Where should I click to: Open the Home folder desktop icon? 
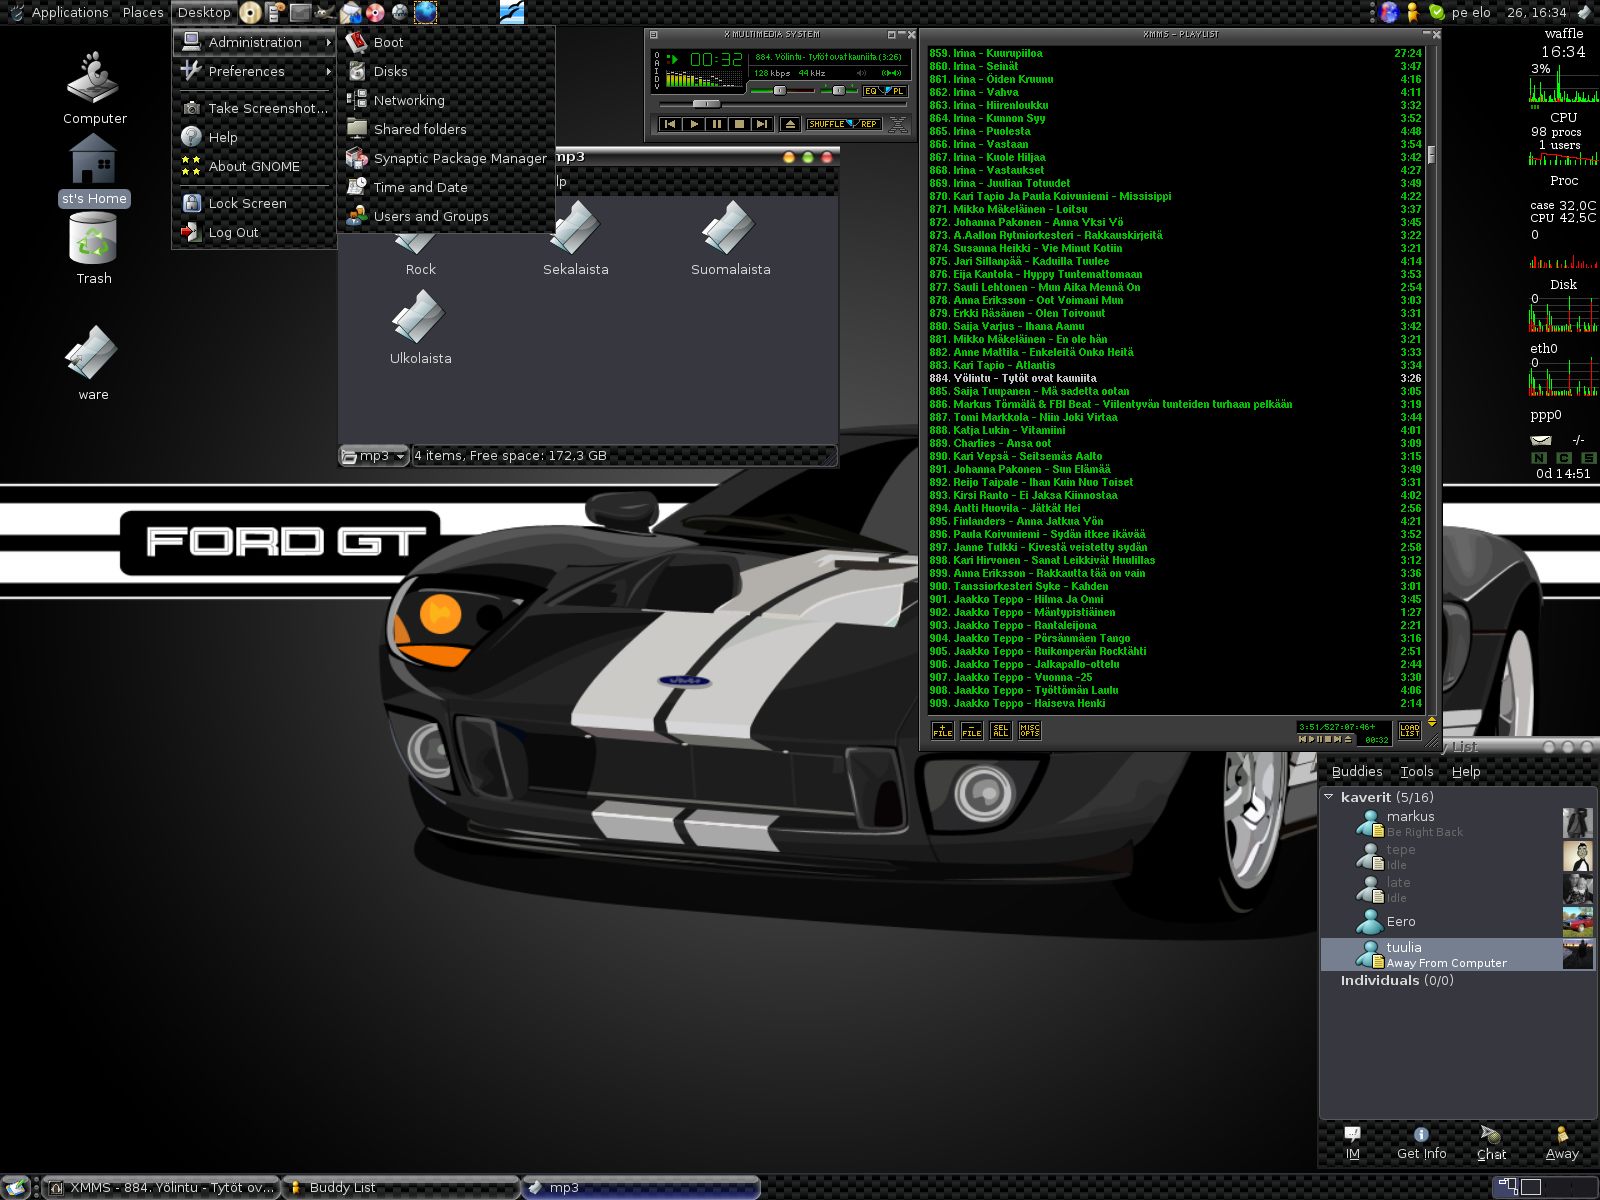coord(94,170)
